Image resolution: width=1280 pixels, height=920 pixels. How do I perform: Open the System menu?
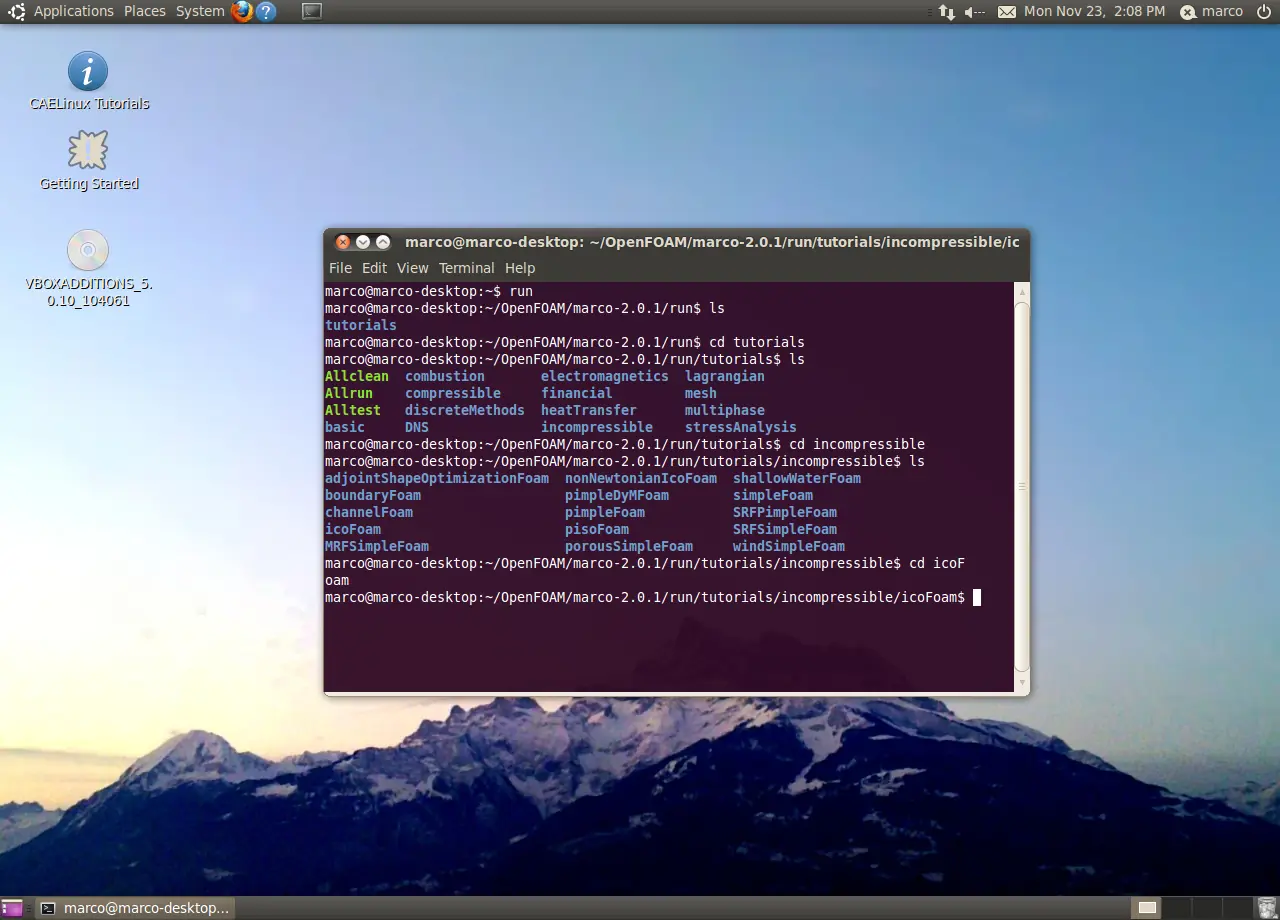(200, 11)
